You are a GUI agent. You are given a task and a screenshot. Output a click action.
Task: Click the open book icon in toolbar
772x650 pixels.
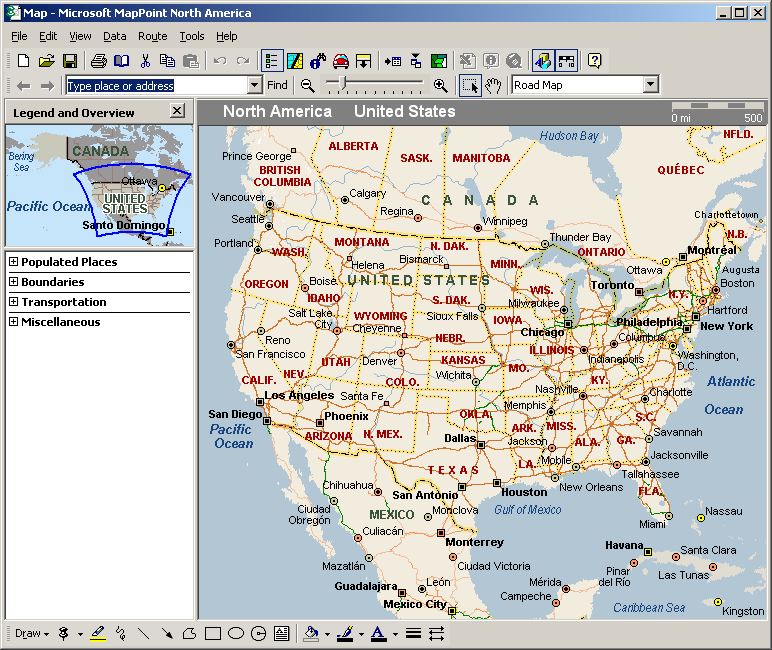point(122,61)
